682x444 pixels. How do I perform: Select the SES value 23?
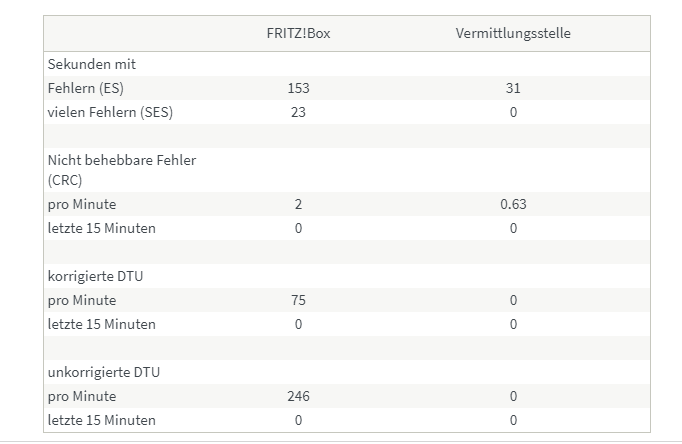pyautogui.click(x=298, y=112)
